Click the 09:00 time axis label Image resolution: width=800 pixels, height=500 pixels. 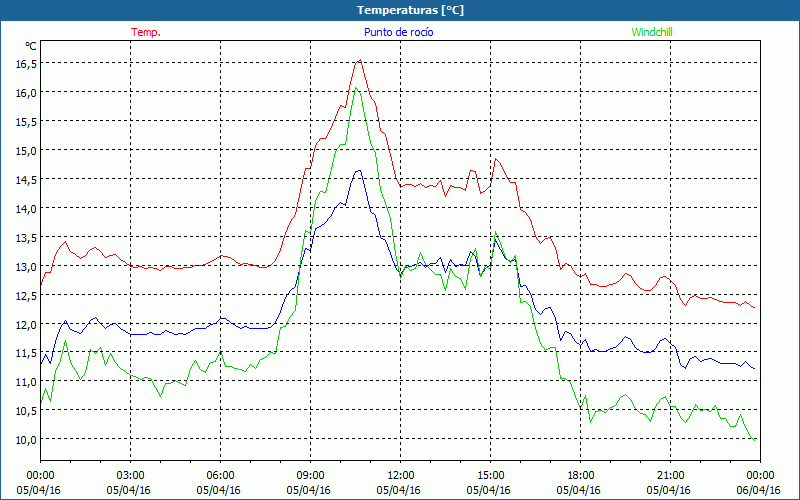(x=311, y=476)
